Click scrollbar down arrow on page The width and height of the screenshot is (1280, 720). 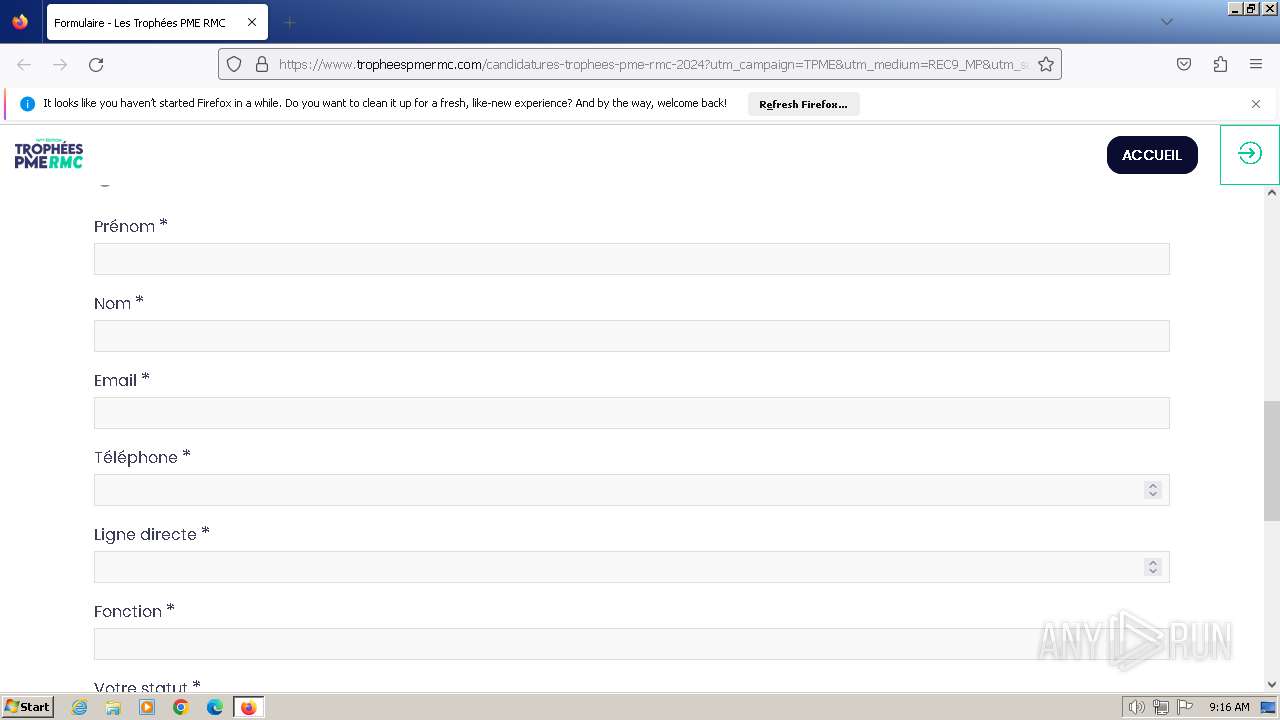(x=1271, y=685)
